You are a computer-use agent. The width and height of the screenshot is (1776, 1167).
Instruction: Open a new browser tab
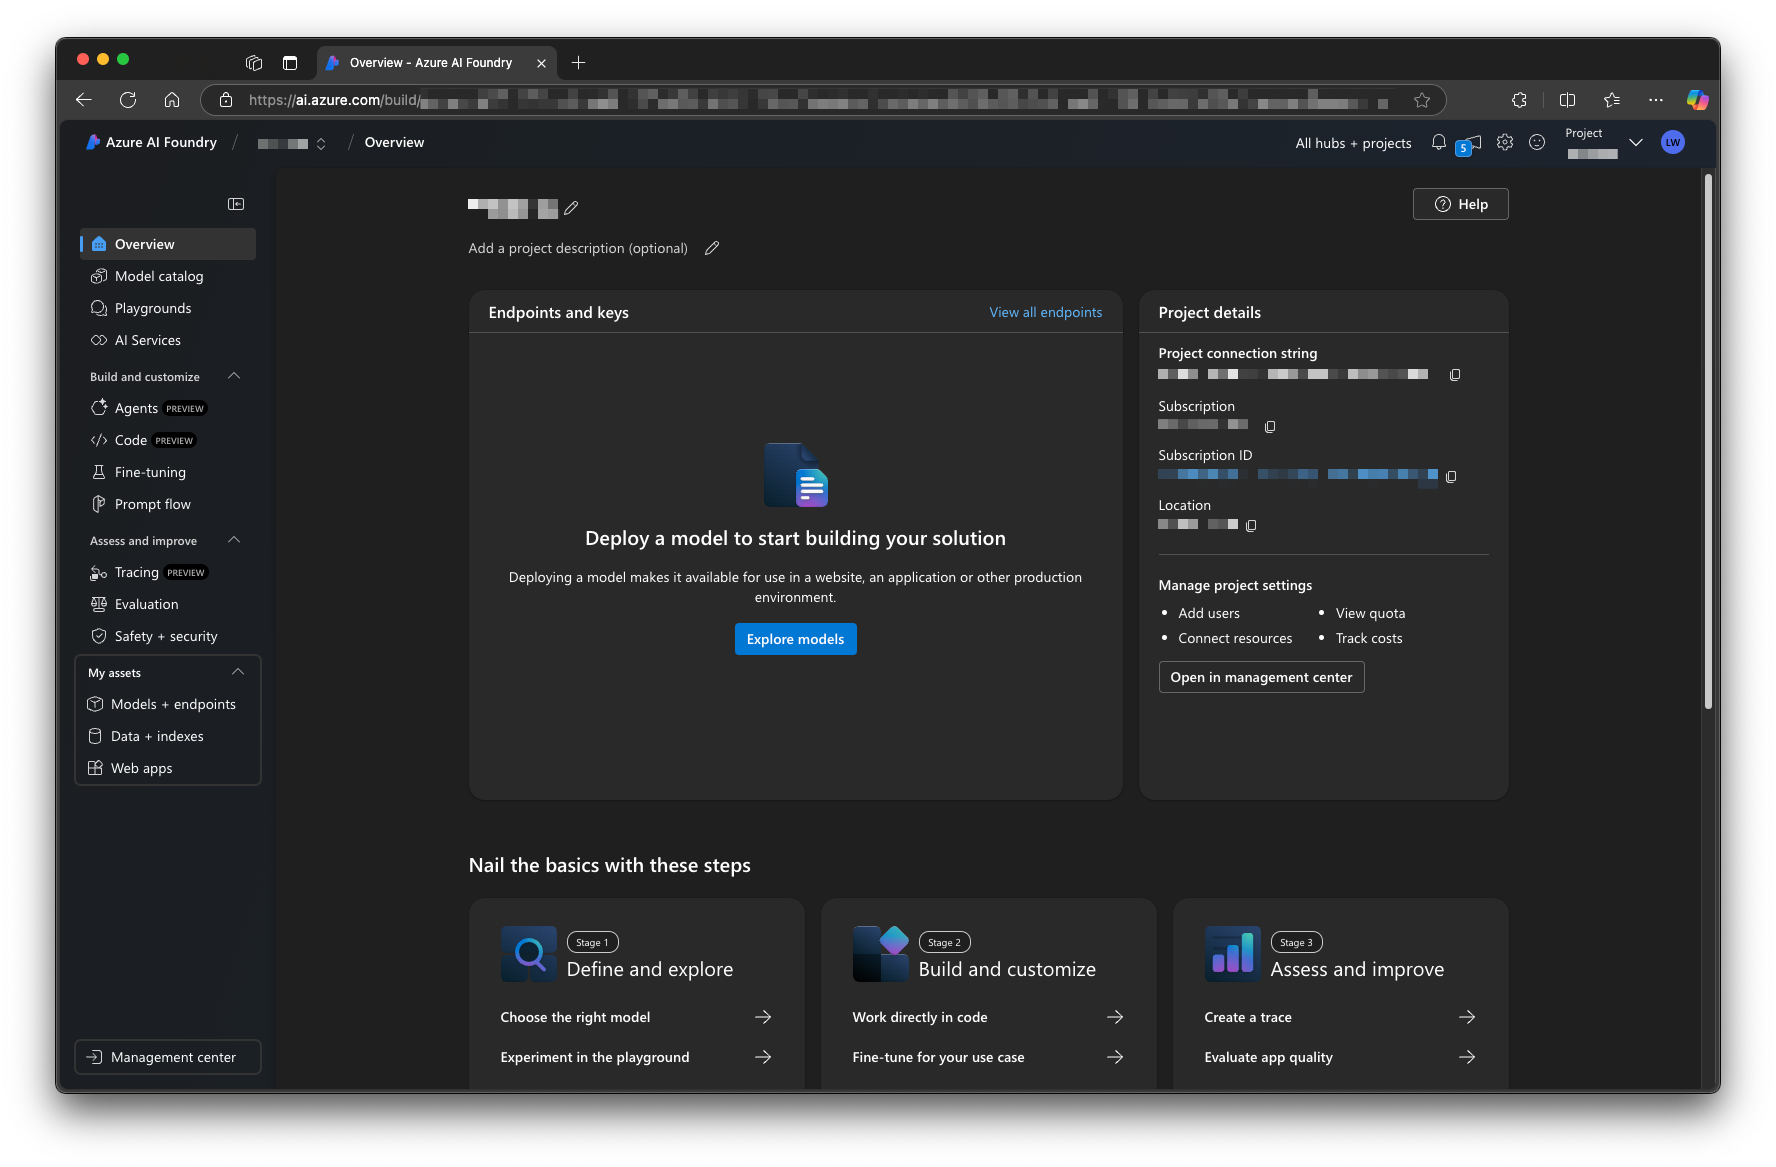578,63
